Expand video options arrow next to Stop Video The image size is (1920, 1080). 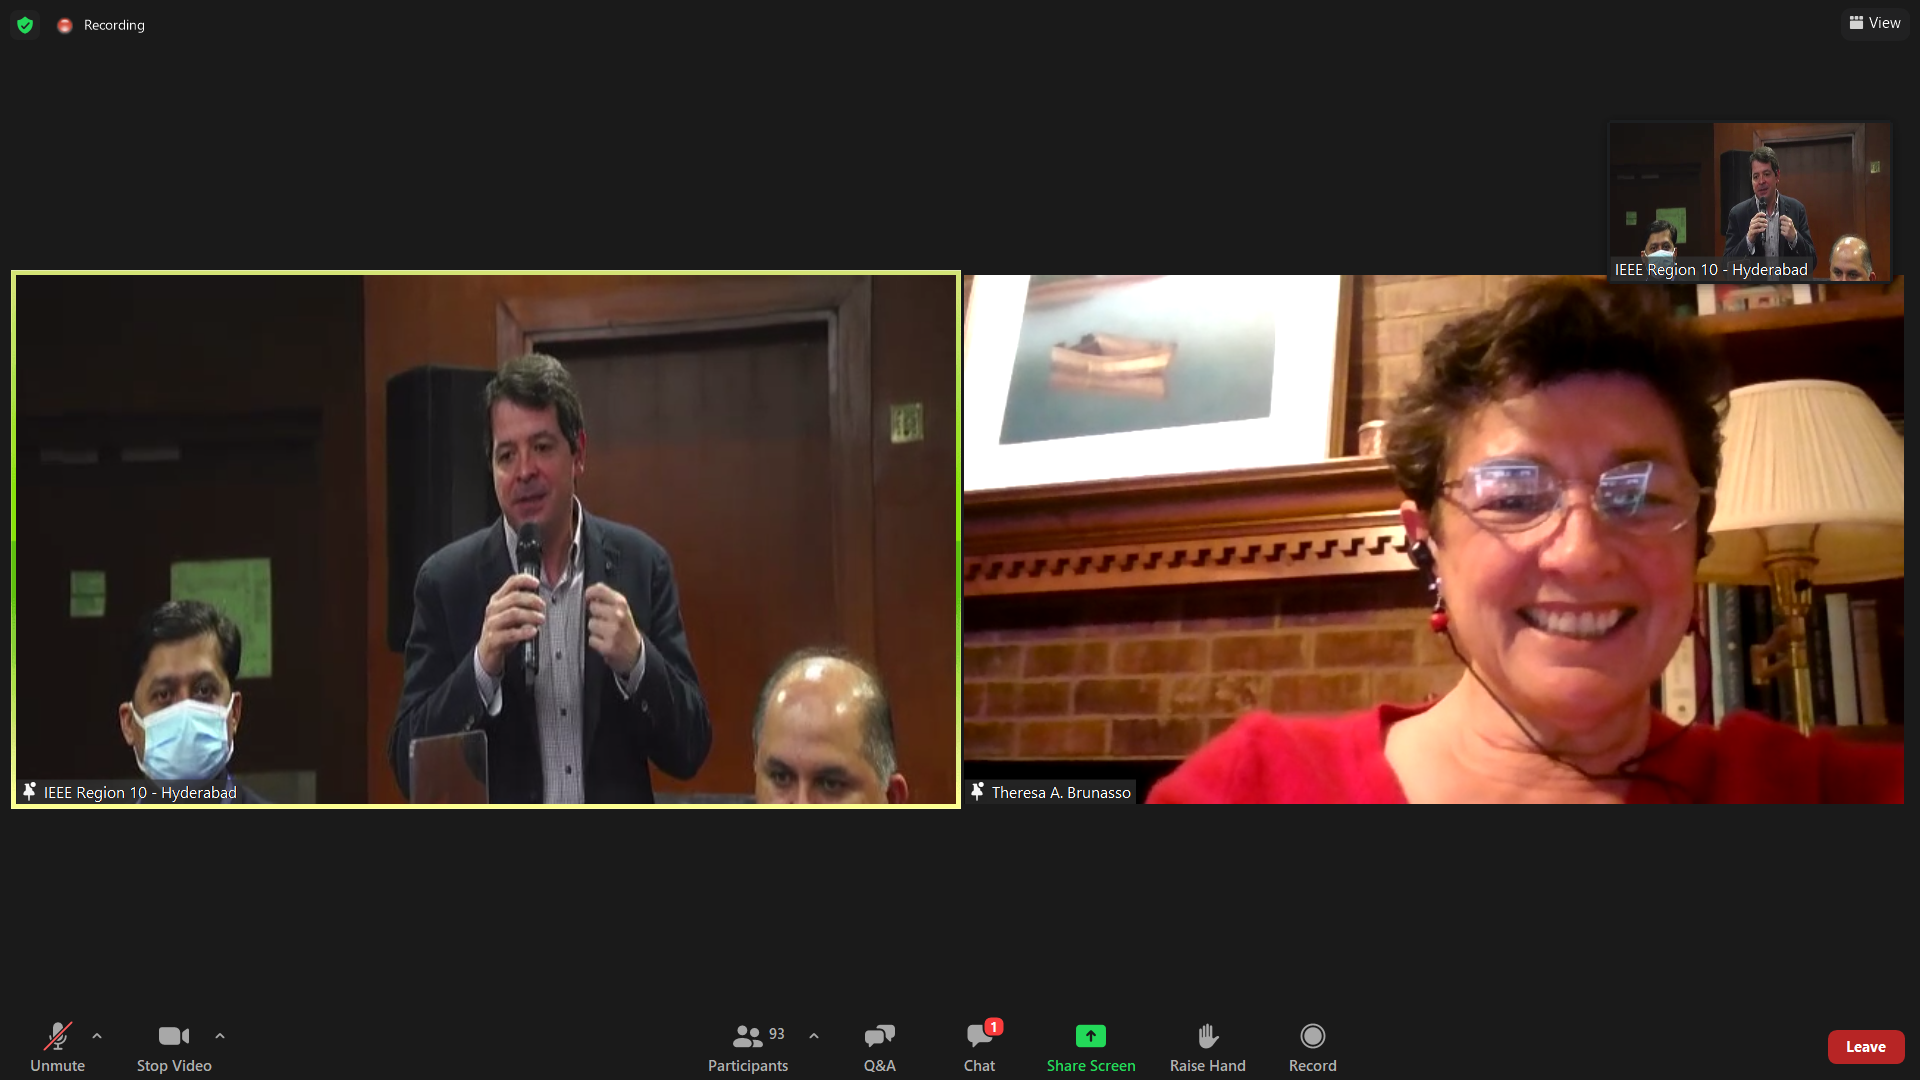[x=220, y=1036]
